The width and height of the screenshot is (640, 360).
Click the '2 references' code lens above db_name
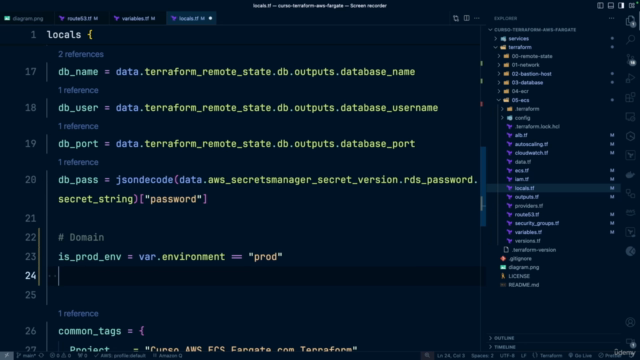tap(80, 54)
